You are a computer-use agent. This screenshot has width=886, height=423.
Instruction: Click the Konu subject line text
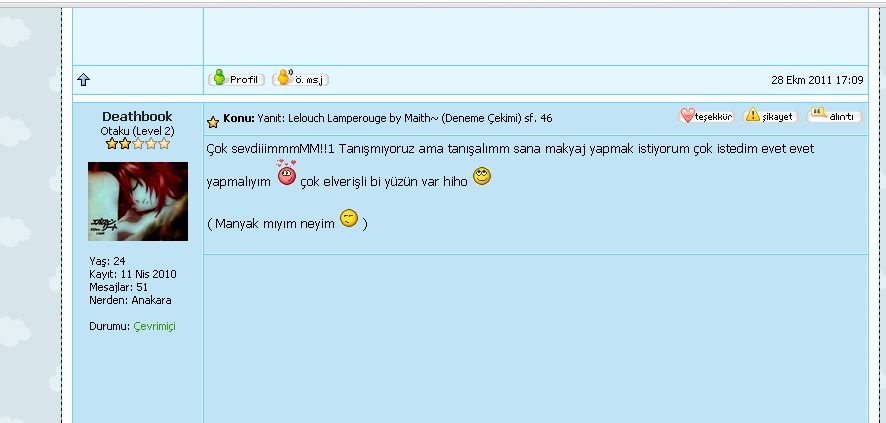pos(388,119)
